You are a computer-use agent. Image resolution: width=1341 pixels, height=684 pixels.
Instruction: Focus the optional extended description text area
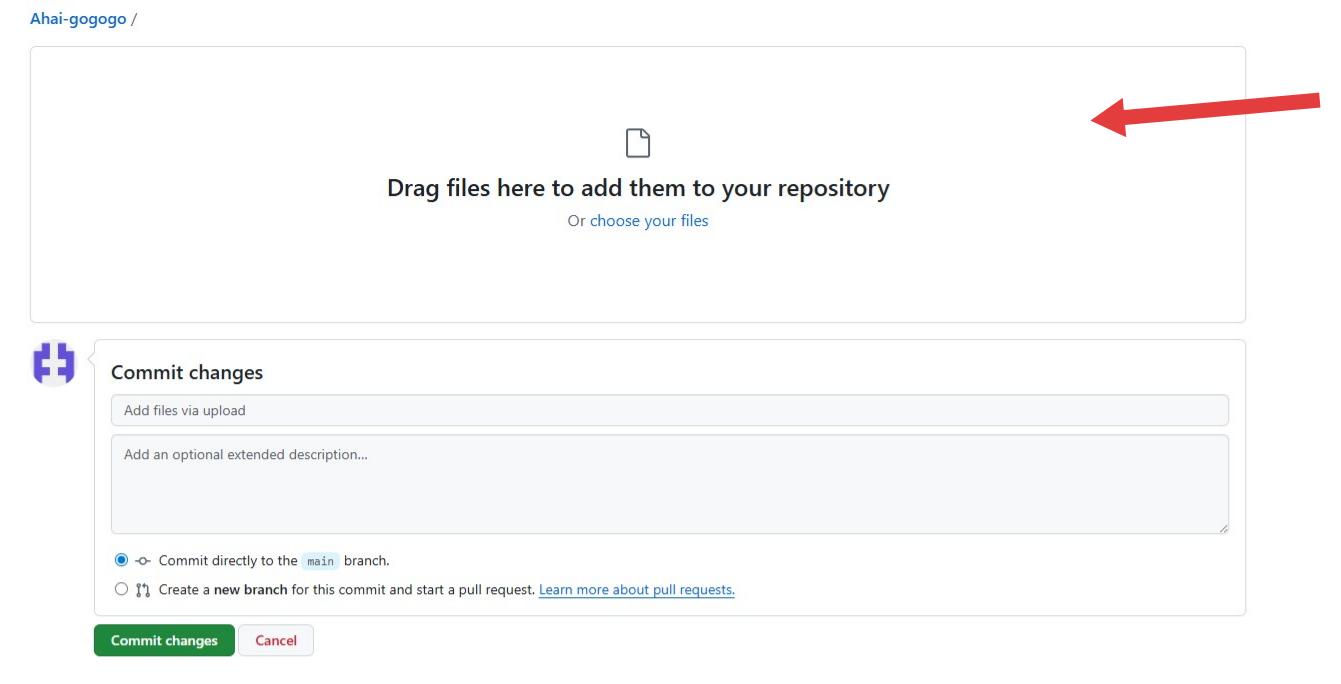coord(669,484)
